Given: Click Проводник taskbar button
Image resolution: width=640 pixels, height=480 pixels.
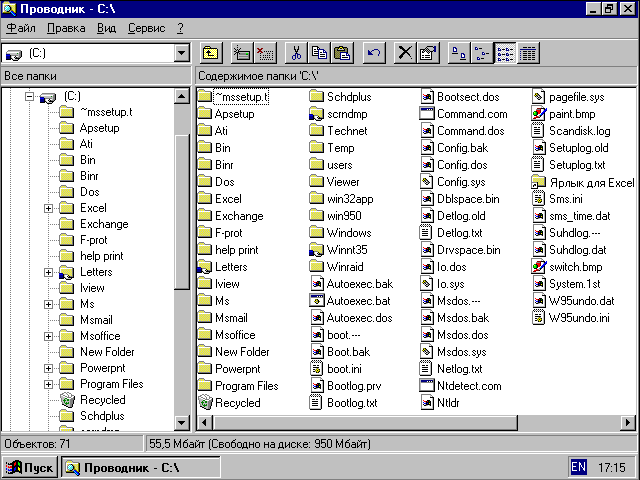Looking at the screenshot, I should click(x=121, y=467).
